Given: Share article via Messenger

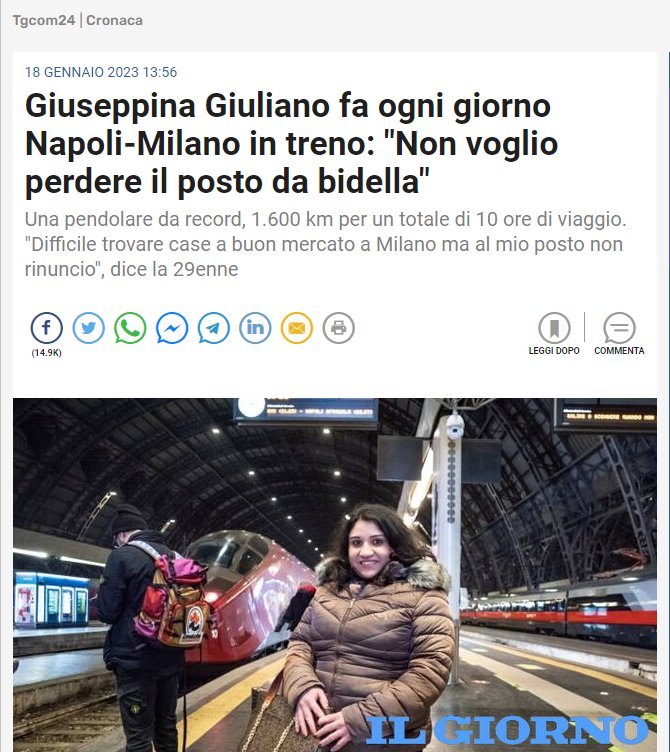Looking at the screenshot, I should coord(172,328).
